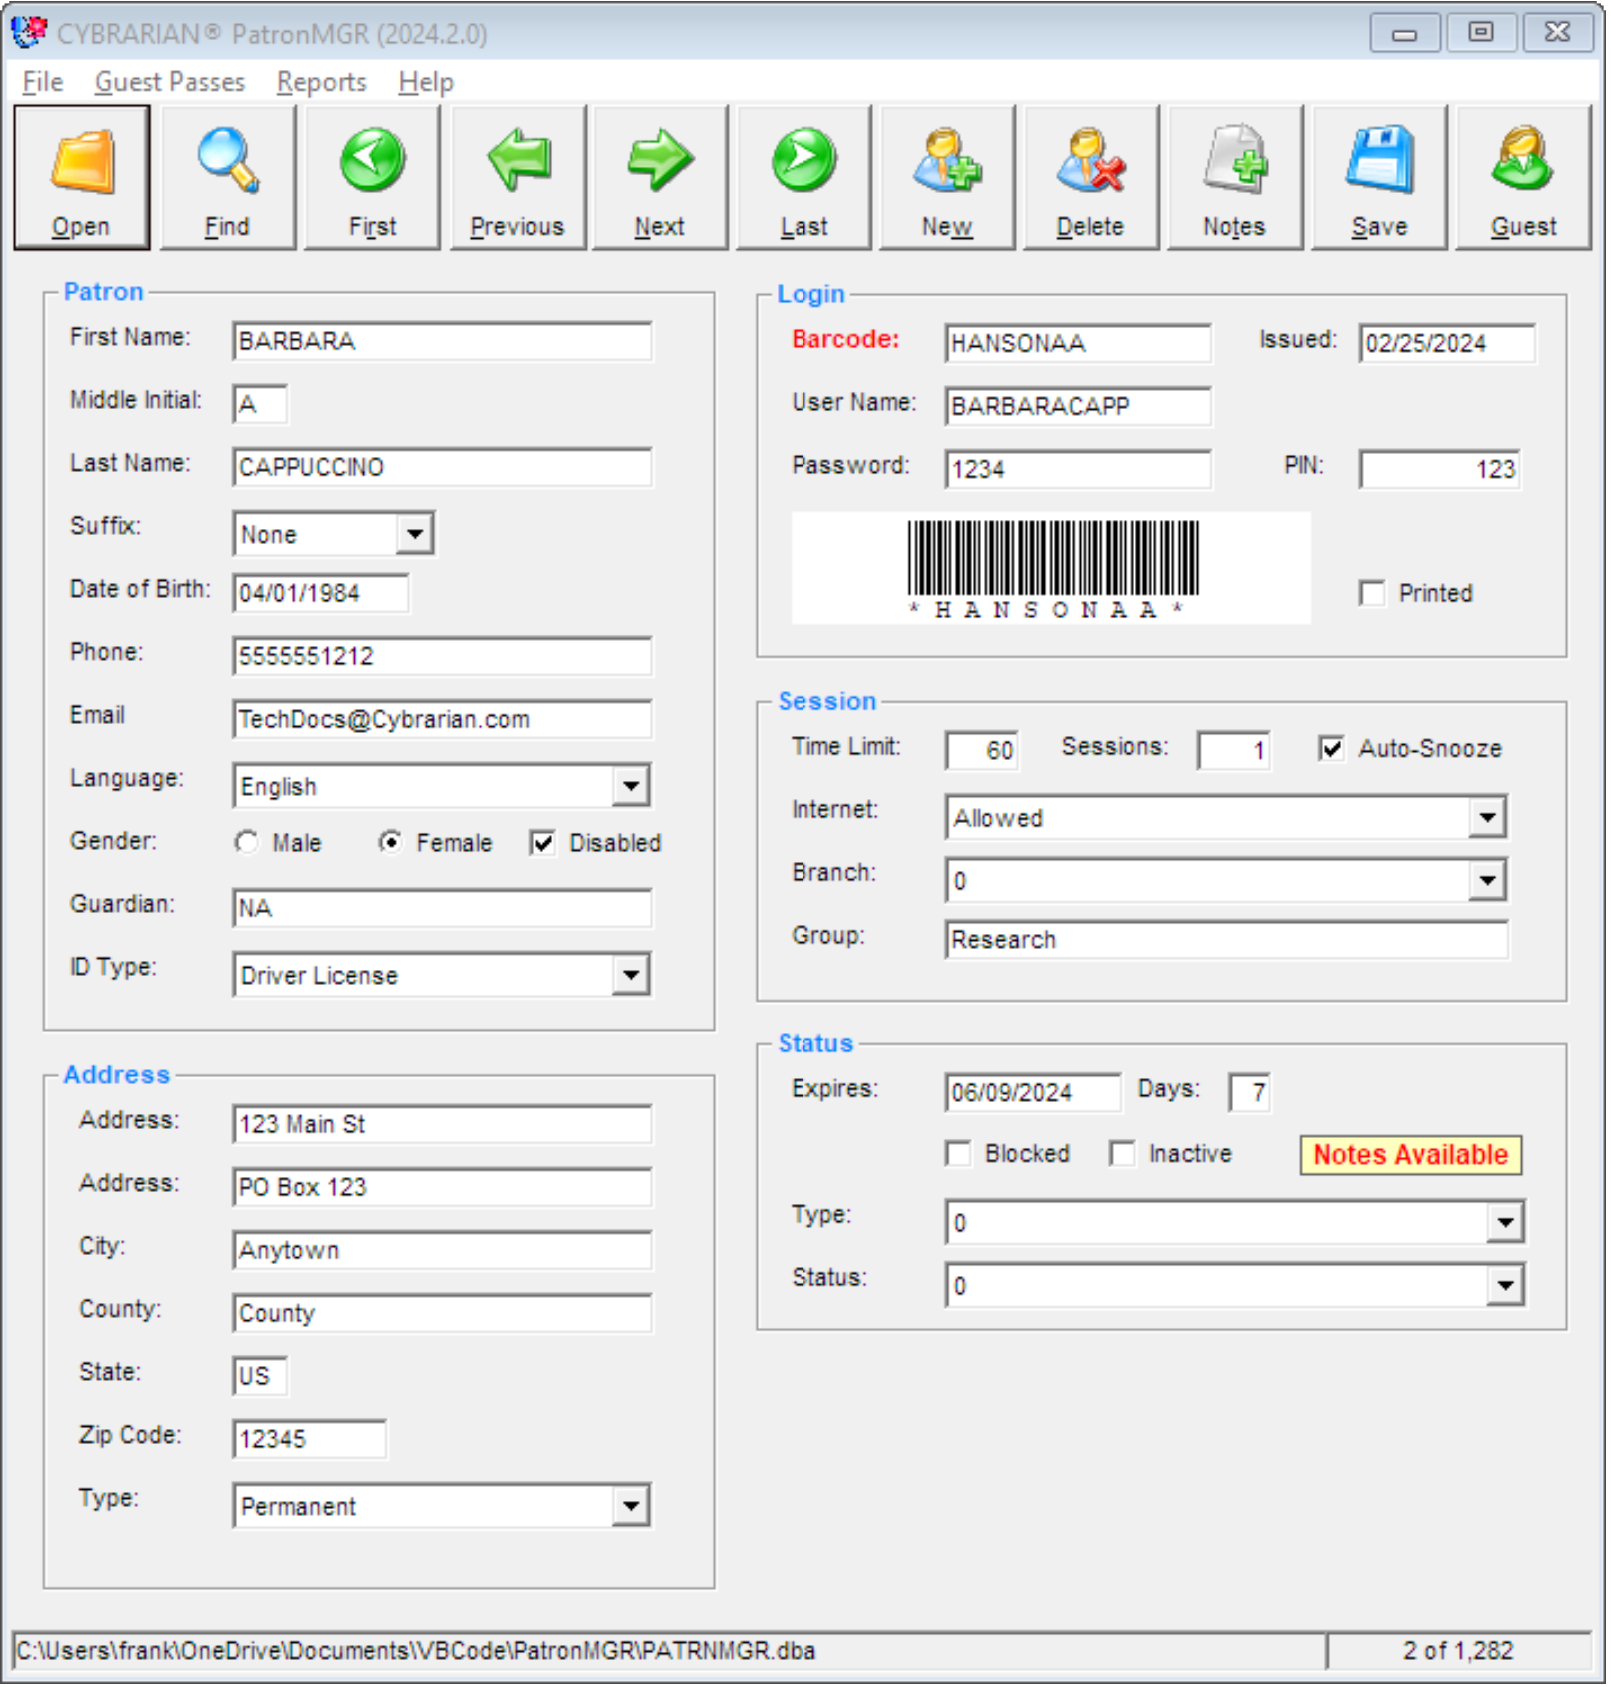Click the Expires date field

coord(1034,1093)
